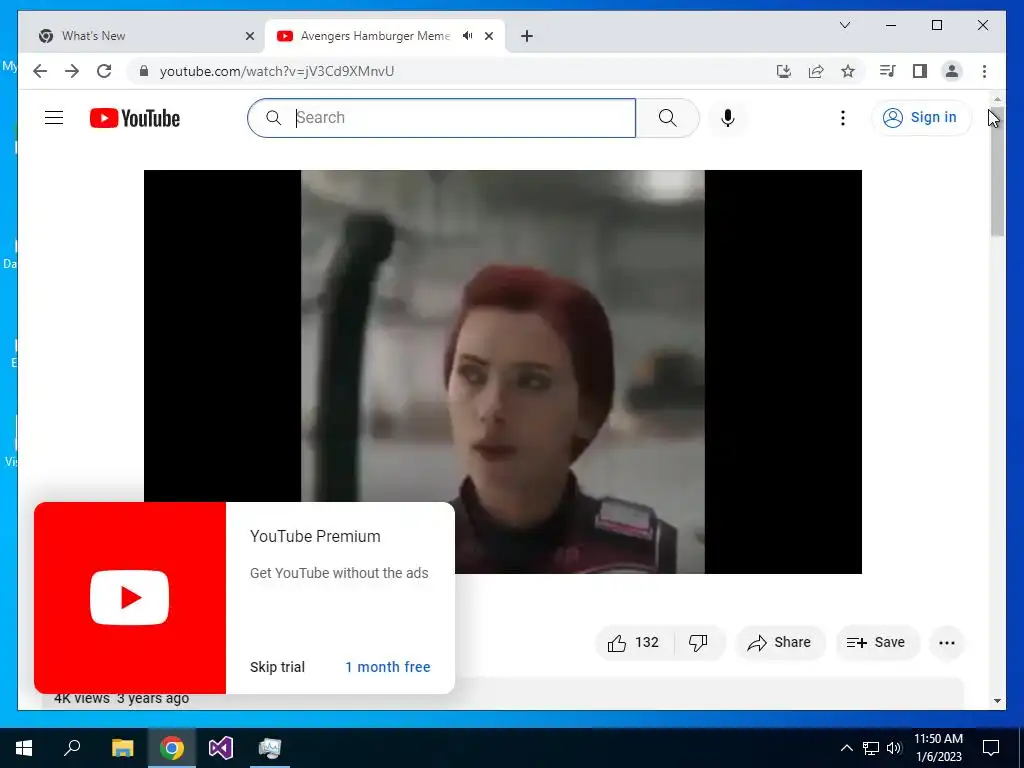The height and width of the screenshot is (768, 1024).
Task: Close the What's New tab
Action: (249, 36)
